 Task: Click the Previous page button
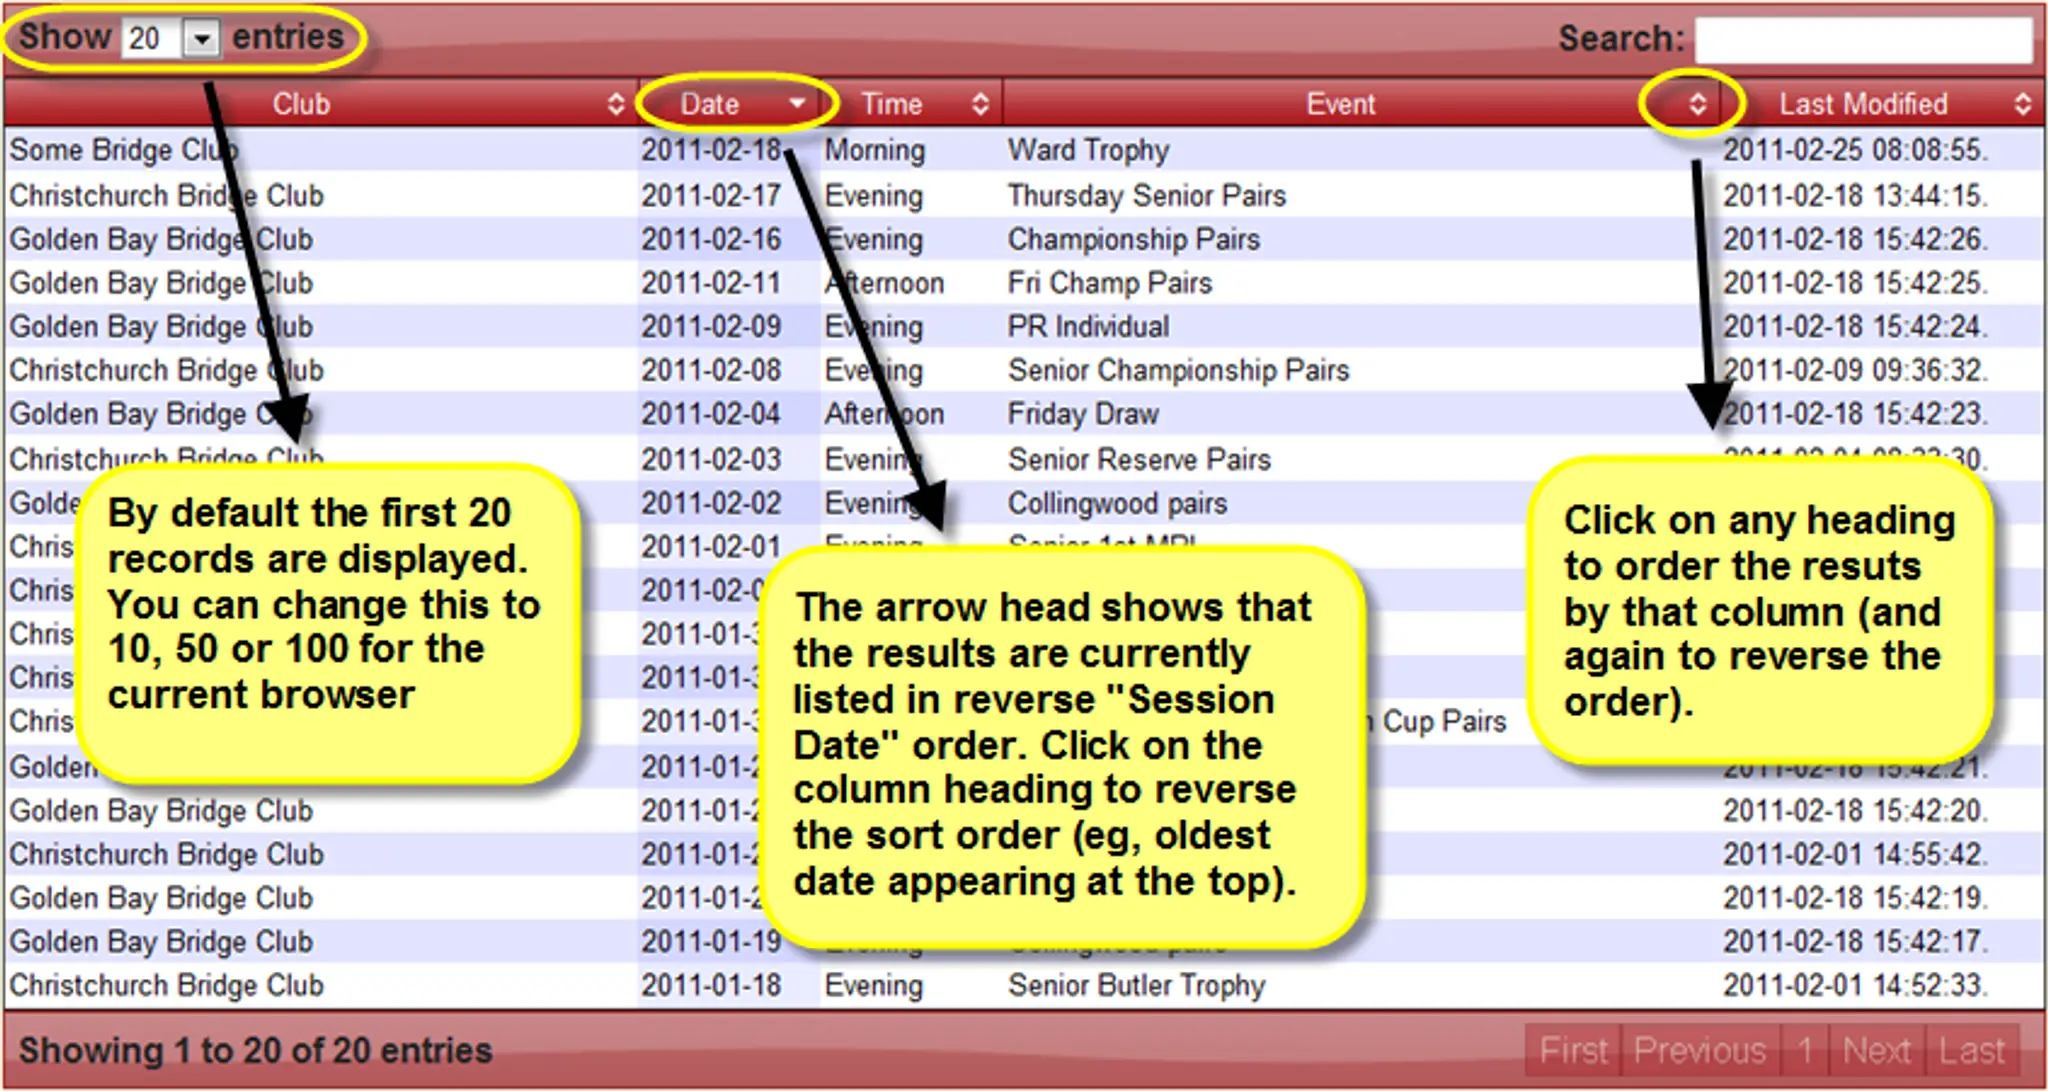pos(1699,1050)
